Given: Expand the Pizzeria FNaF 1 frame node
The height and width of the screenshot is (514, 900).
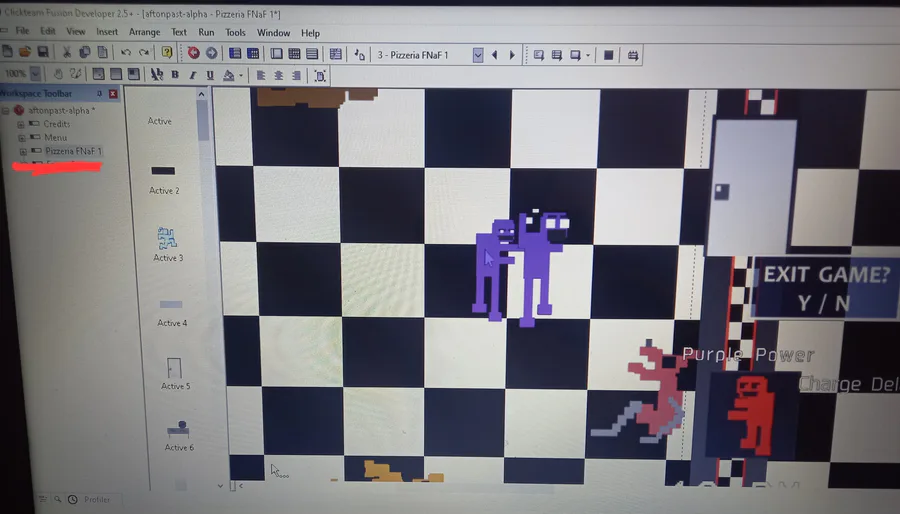Looking at the screenshot, I should tap(23, 152).
